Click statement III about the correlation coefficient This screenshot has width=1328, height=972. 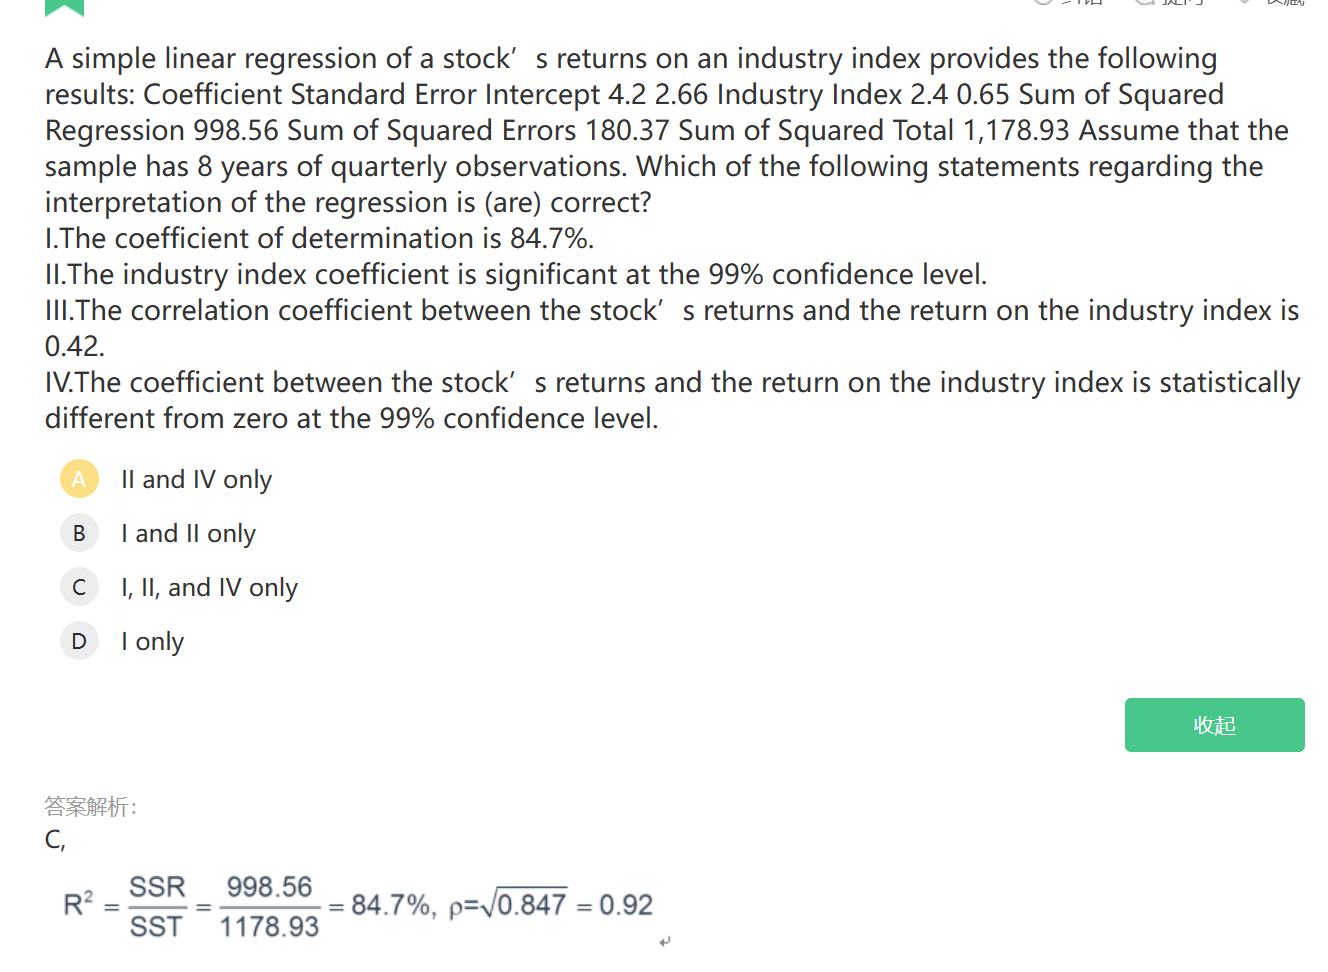tap(670, 311)
